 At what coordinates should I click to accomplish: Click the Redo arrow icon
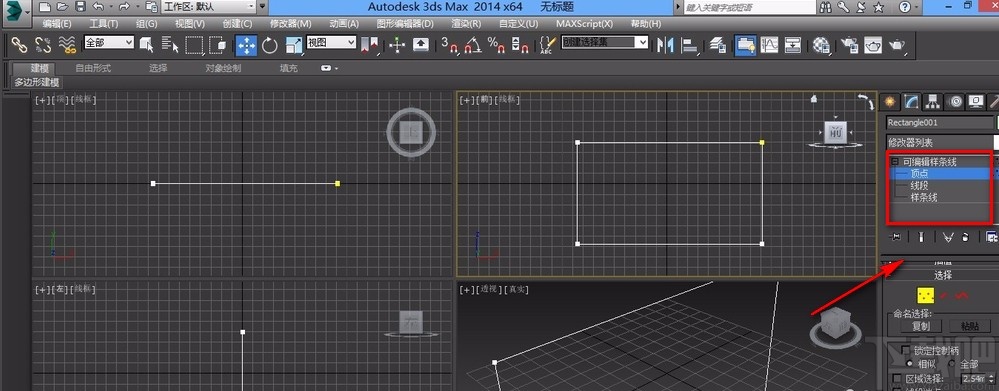tap(124, 7)
